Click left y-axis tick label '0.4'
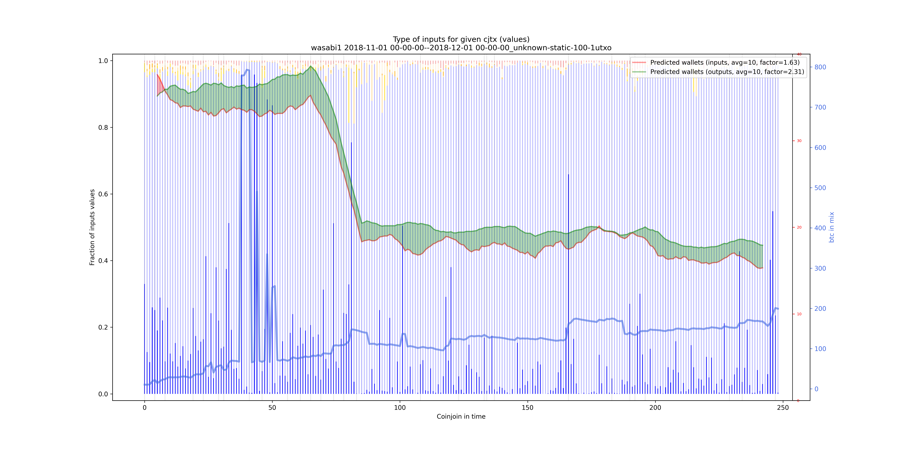900x450 pixels. tap(103, 261)
